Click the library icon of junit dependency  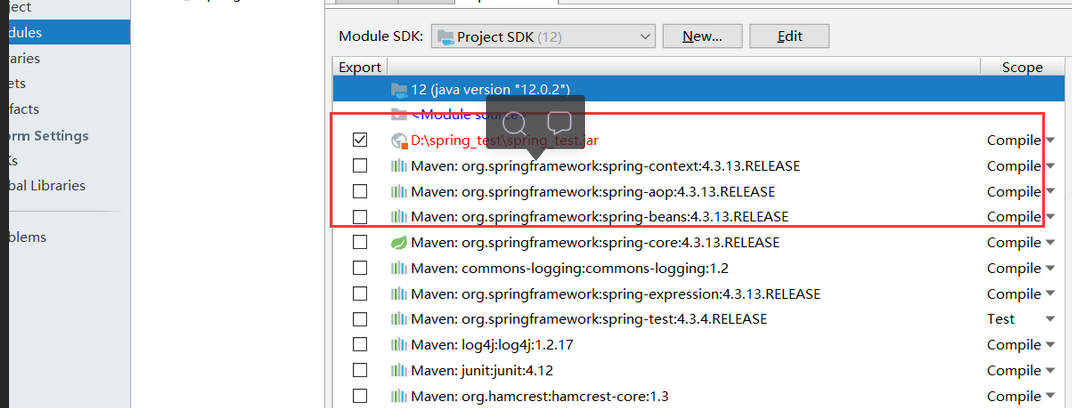pos(399,370)
